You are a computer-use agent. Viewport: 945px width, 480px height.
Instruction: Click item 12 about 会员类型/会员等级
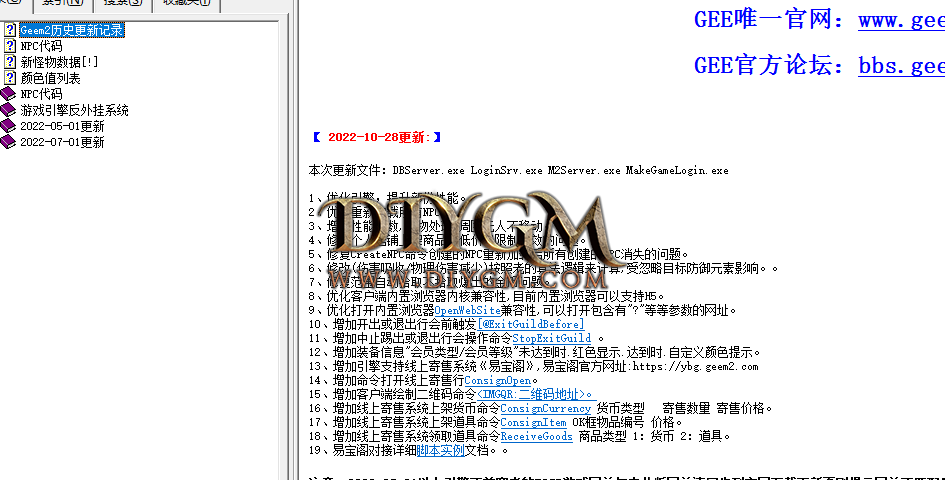coord(534,352)
